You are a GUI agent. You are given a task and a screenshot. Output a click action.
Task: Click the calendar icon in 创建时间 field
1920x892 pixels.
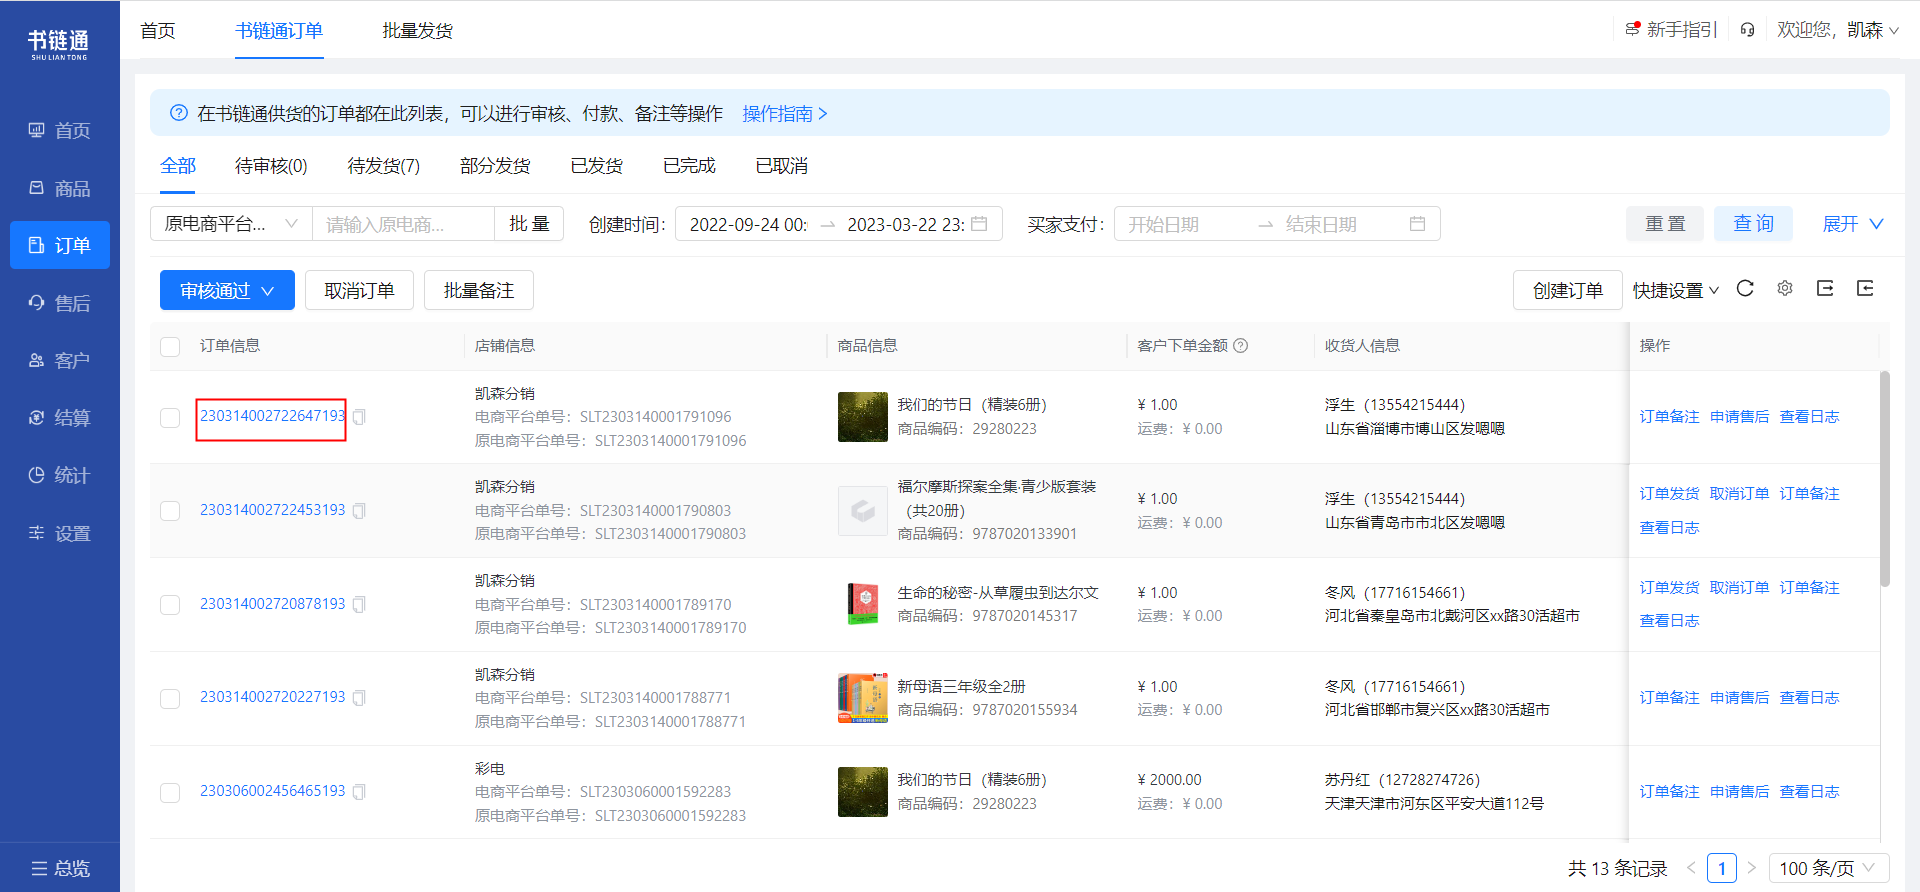[x=979, y=224]
